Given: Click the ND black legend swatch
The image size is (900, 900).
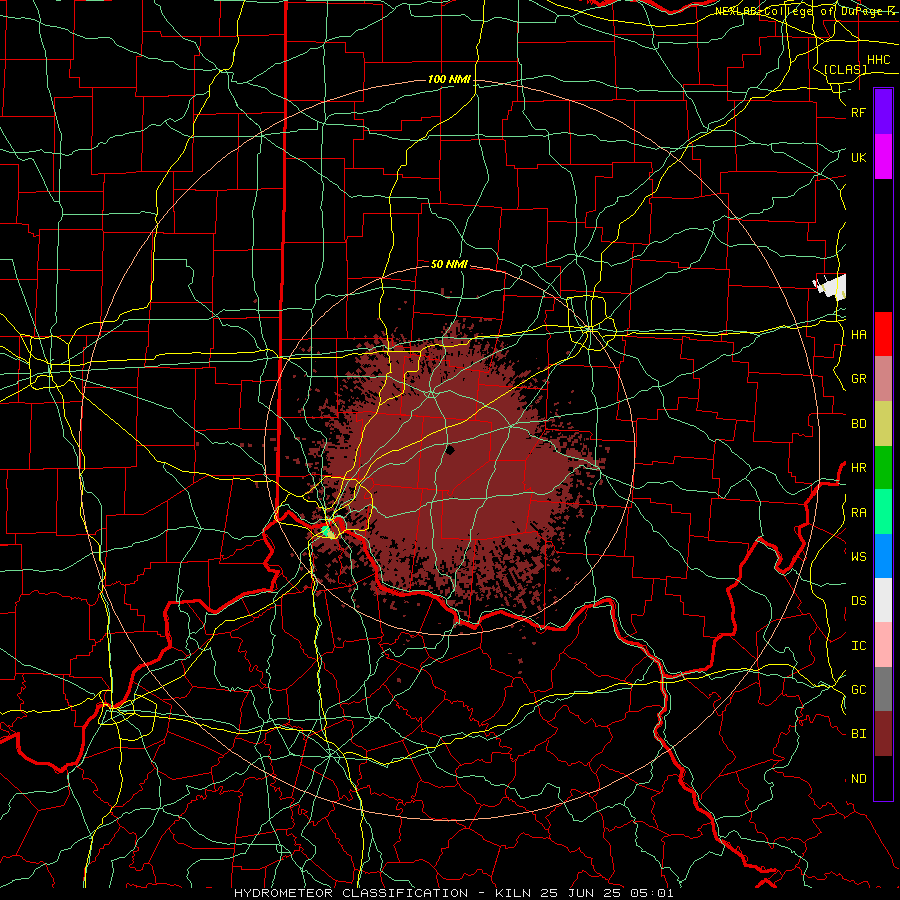Looking at the screenshot, I should click(x=883, y=778).
